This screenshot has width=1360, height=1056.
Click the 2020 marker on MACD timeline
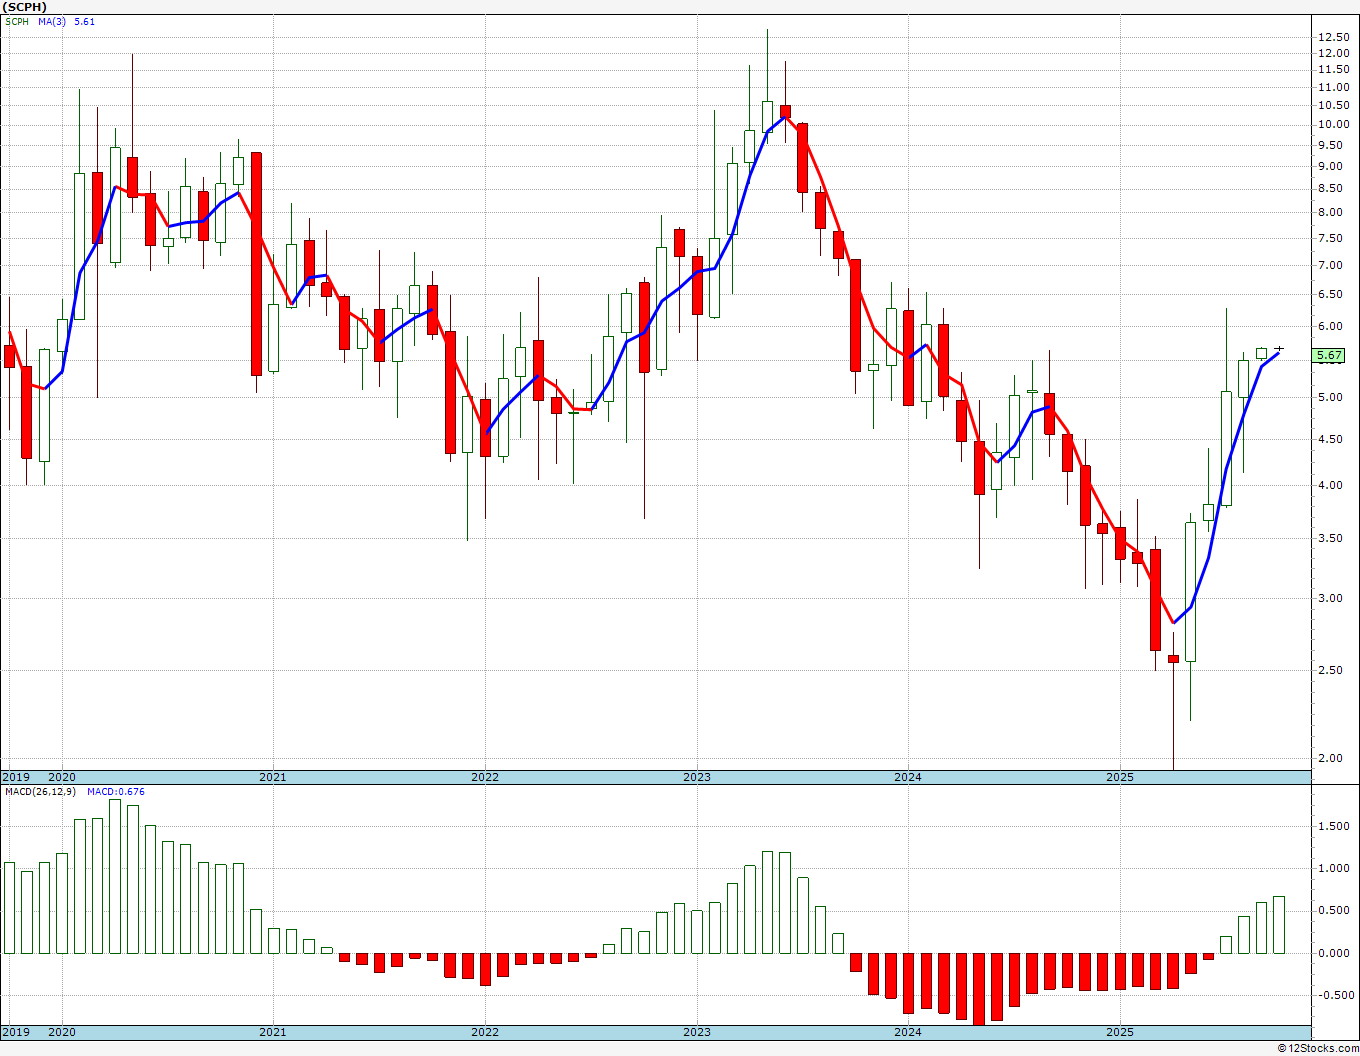[62, 1032]
